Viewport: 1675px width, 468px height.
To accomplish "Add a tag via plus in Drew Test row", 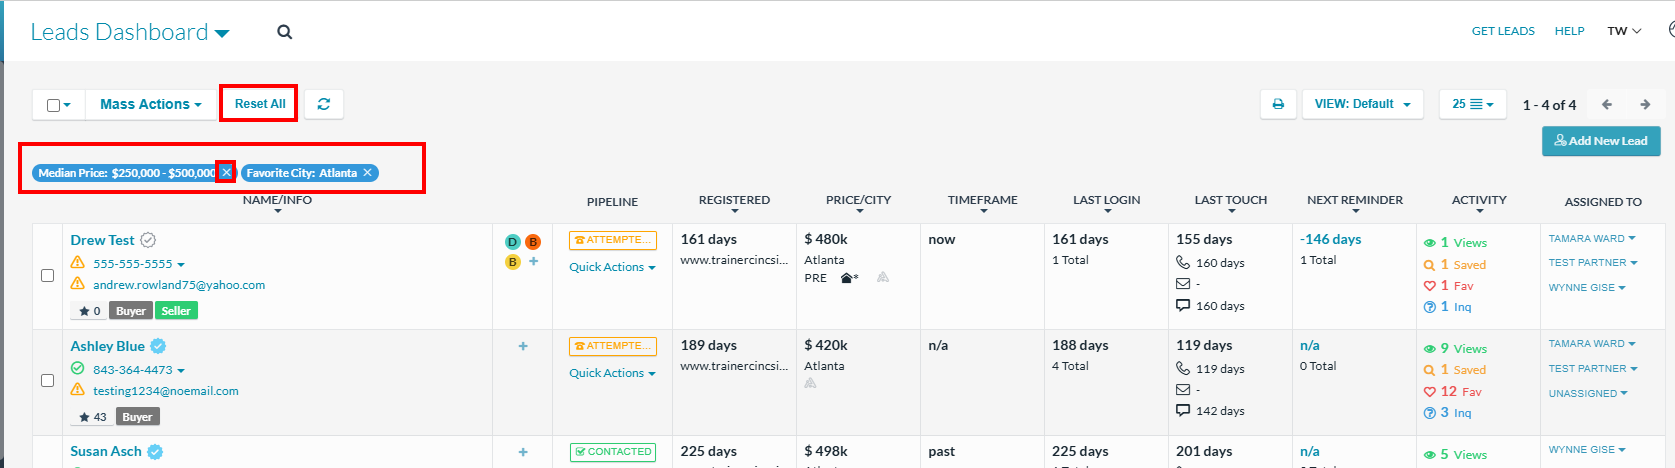I will pos(533,262).
